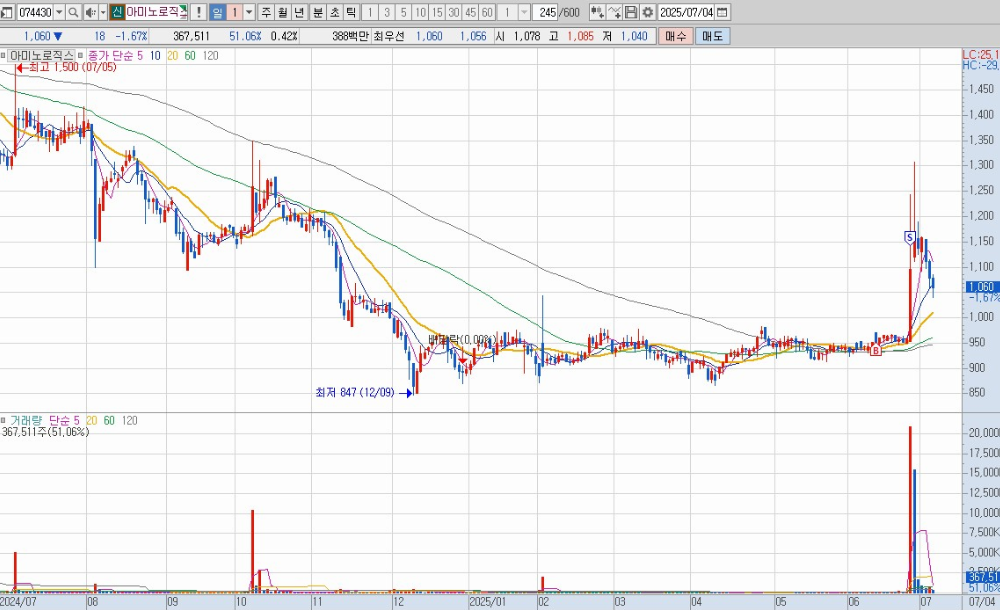This screenshot has height=610, width=1000.
Task: Expand the stock code history dropdown
Action: (58, 13)
